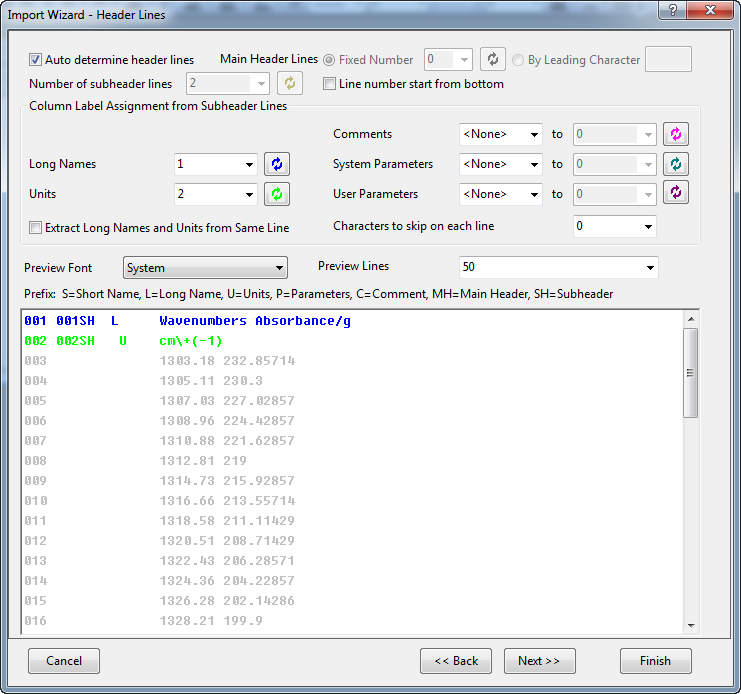The image size is (741, 694).
Task: Click refresh icon next to subheader lines count
Action: point(290,84)
